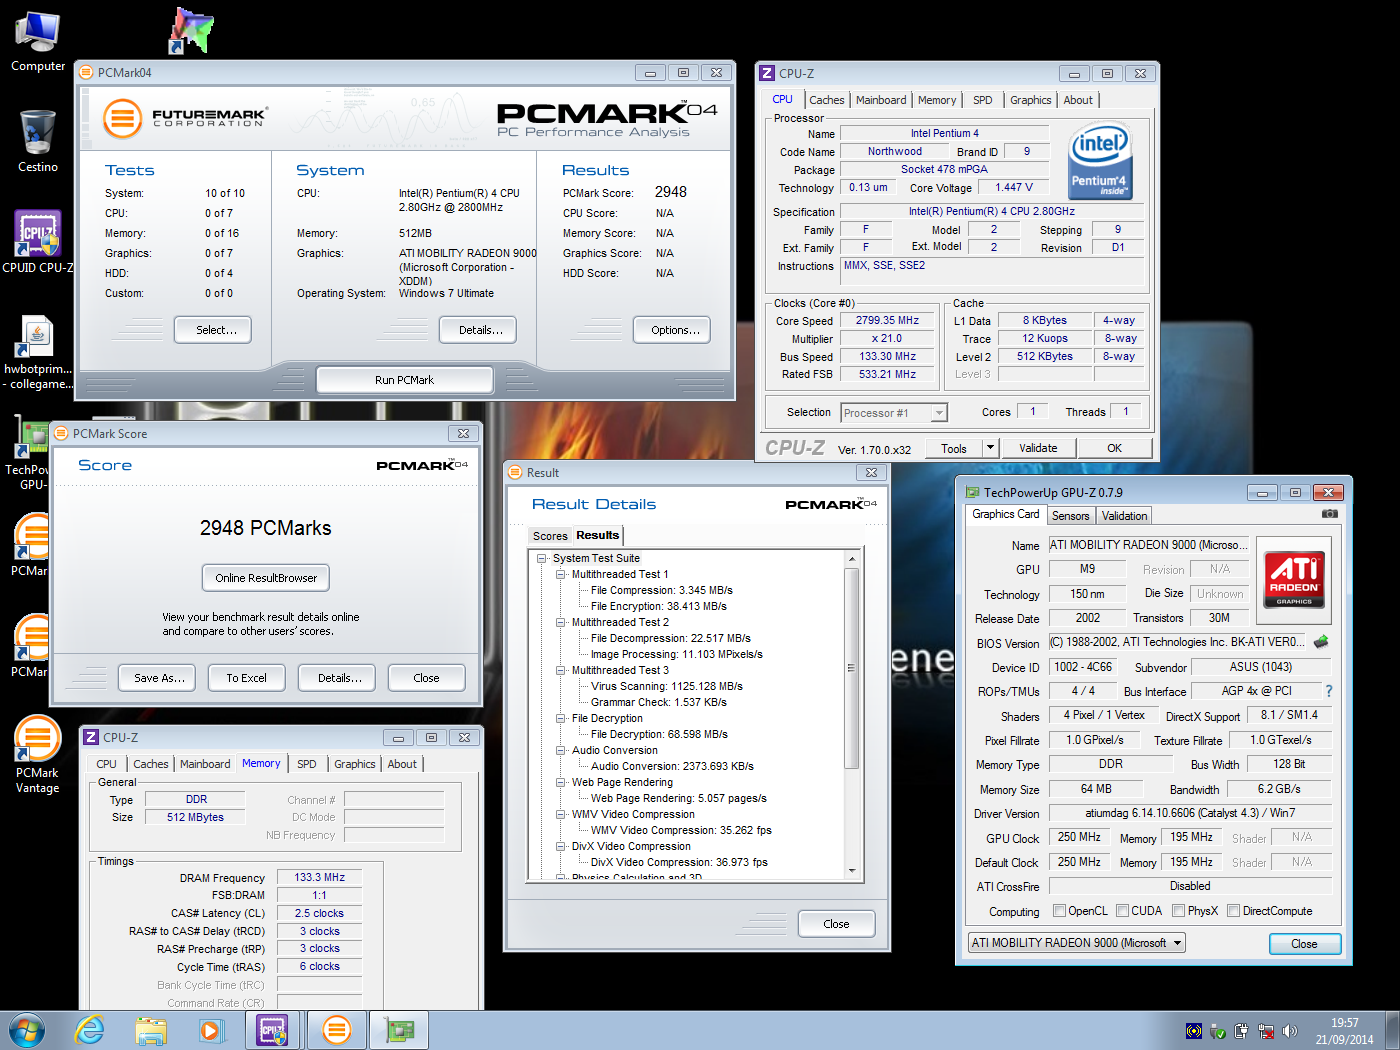This screenshot has height=1050, width=1400.
Task: Collapse the System Test Suite tree node
Action: 542,559
